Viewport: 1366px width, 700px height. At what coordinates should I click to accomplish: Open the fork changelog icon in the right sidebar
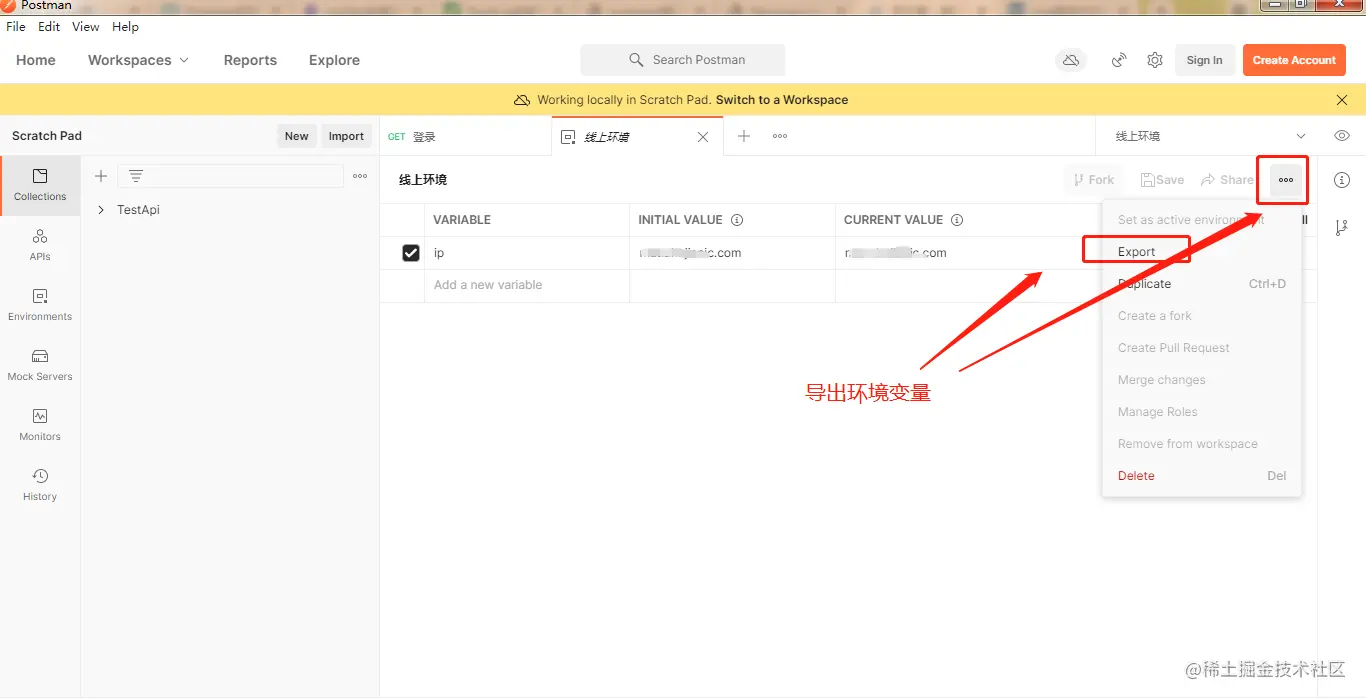pos(1342,228)
